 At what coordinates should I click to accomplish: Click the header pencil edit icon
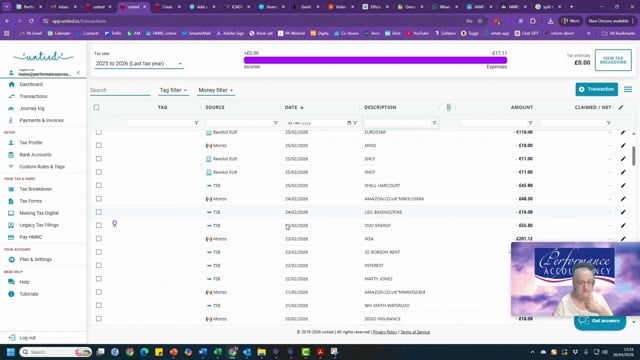(x=621, y=107)
